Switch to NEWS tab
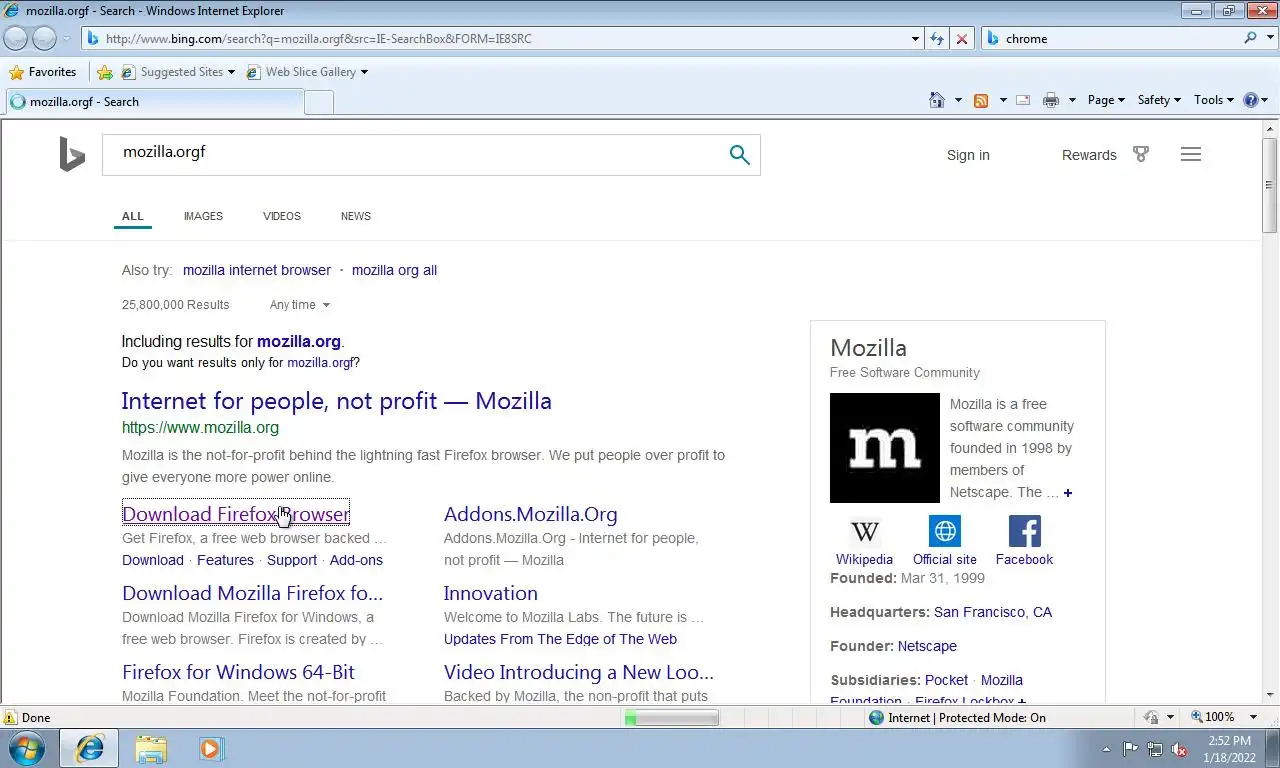 click(356, 216)
